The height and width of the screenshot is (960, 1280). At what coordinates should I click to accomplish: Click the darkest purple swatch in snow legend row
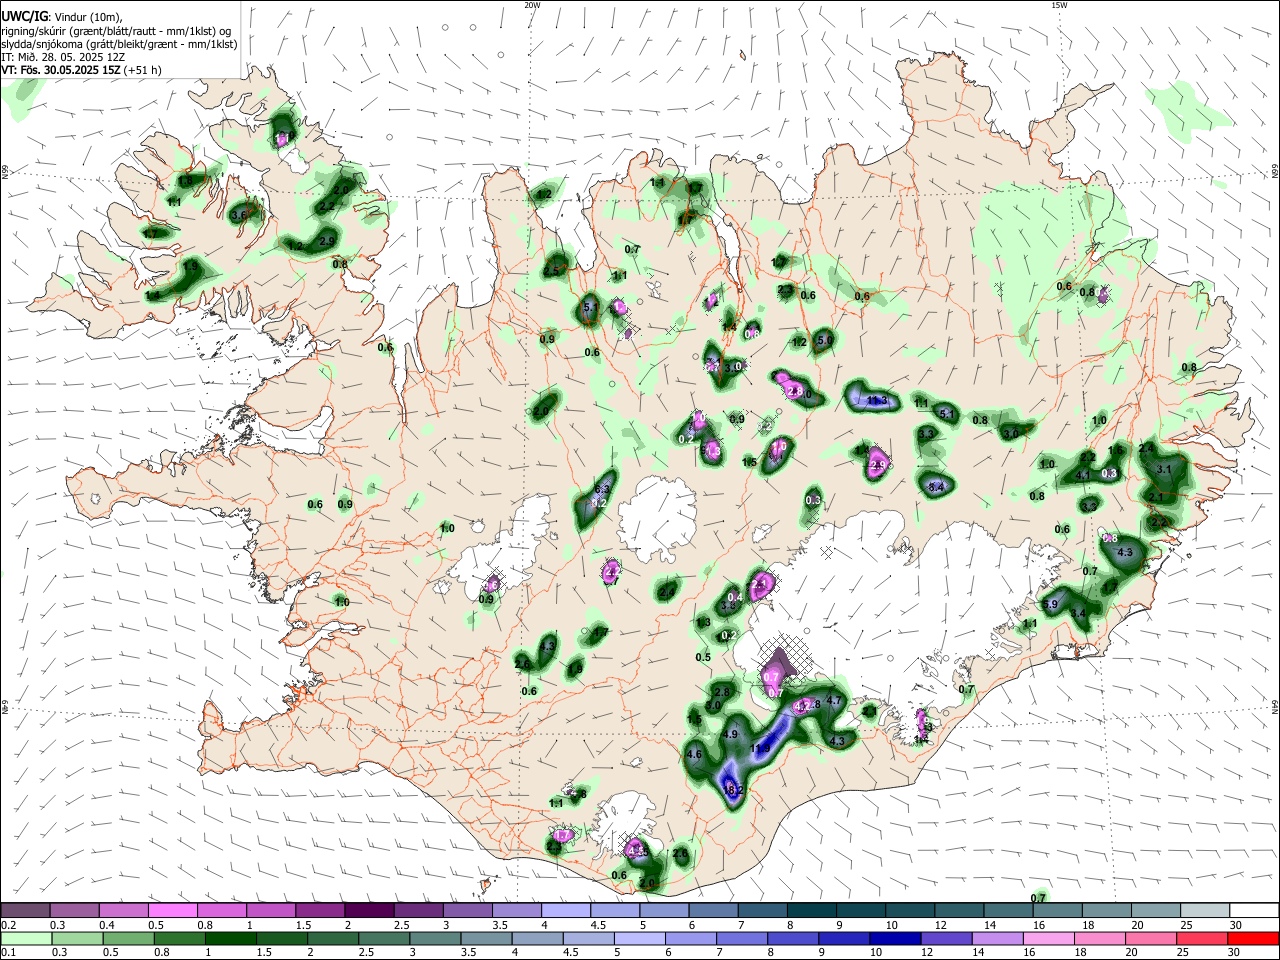pos(369,910)
